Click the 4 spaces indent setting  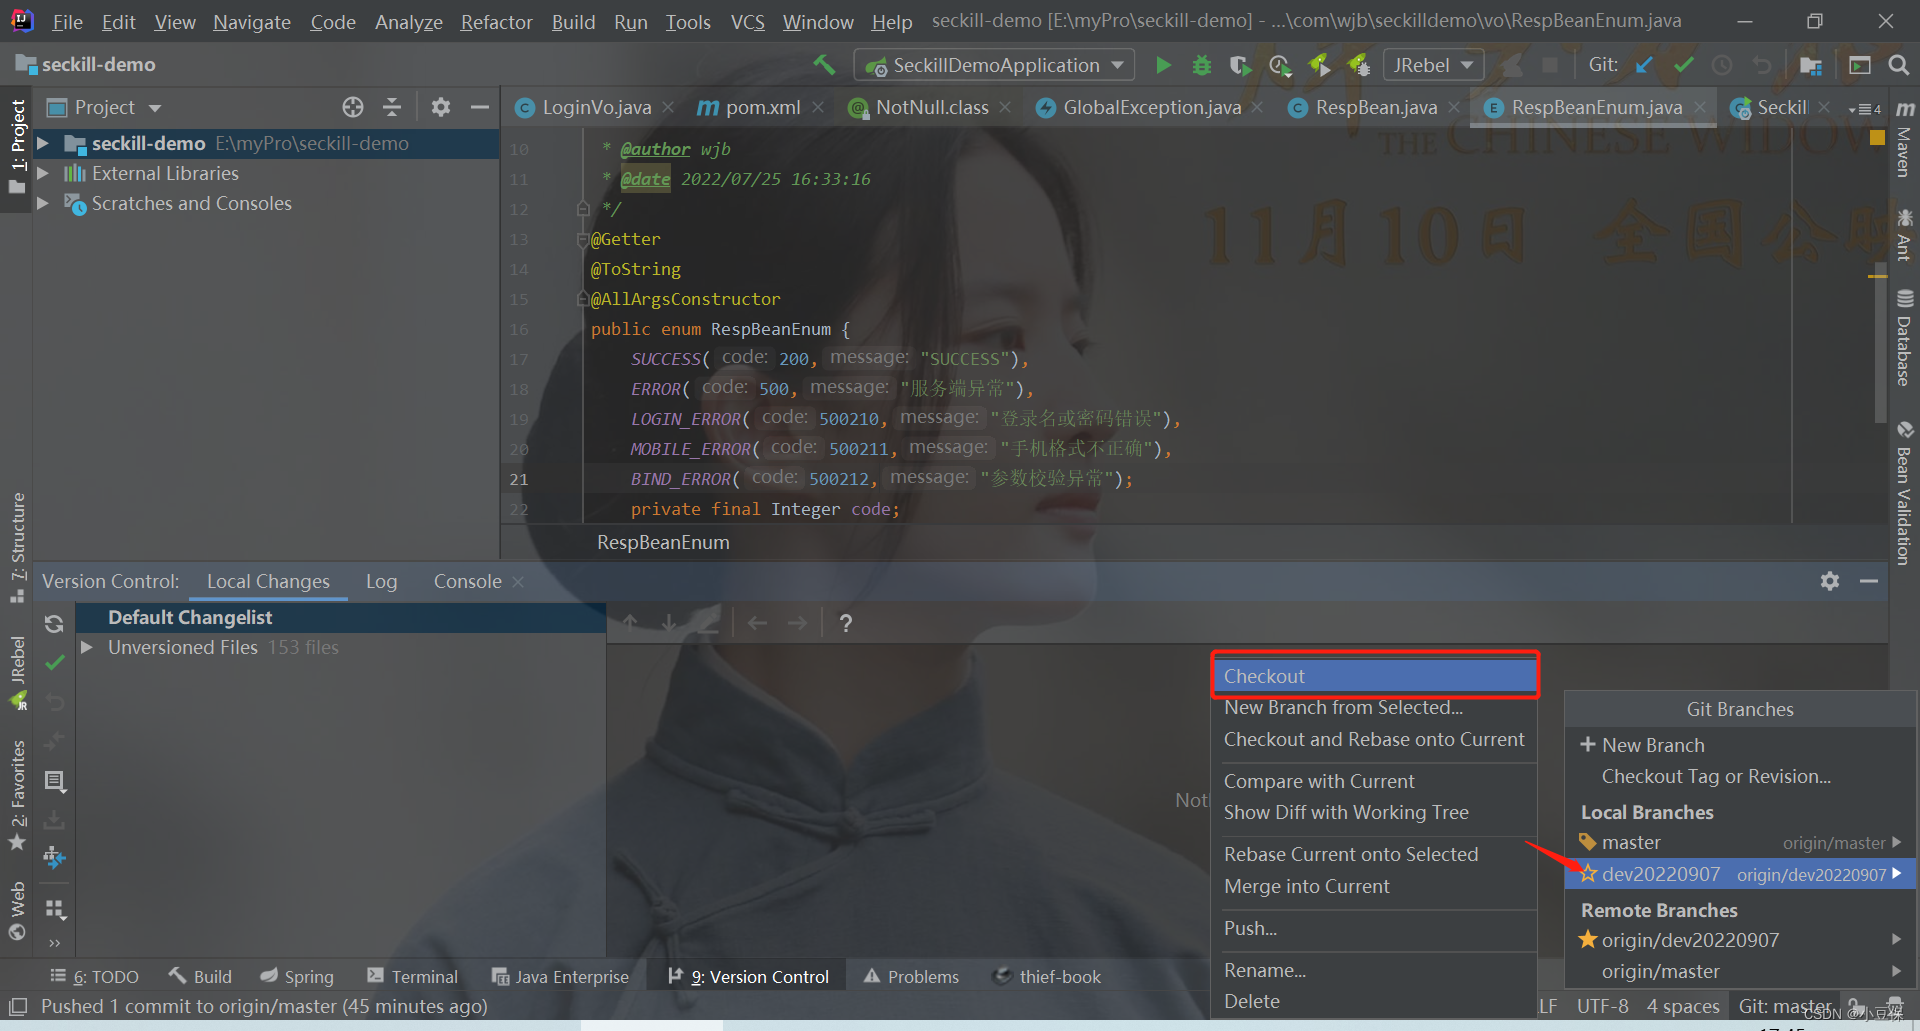1683,1006
